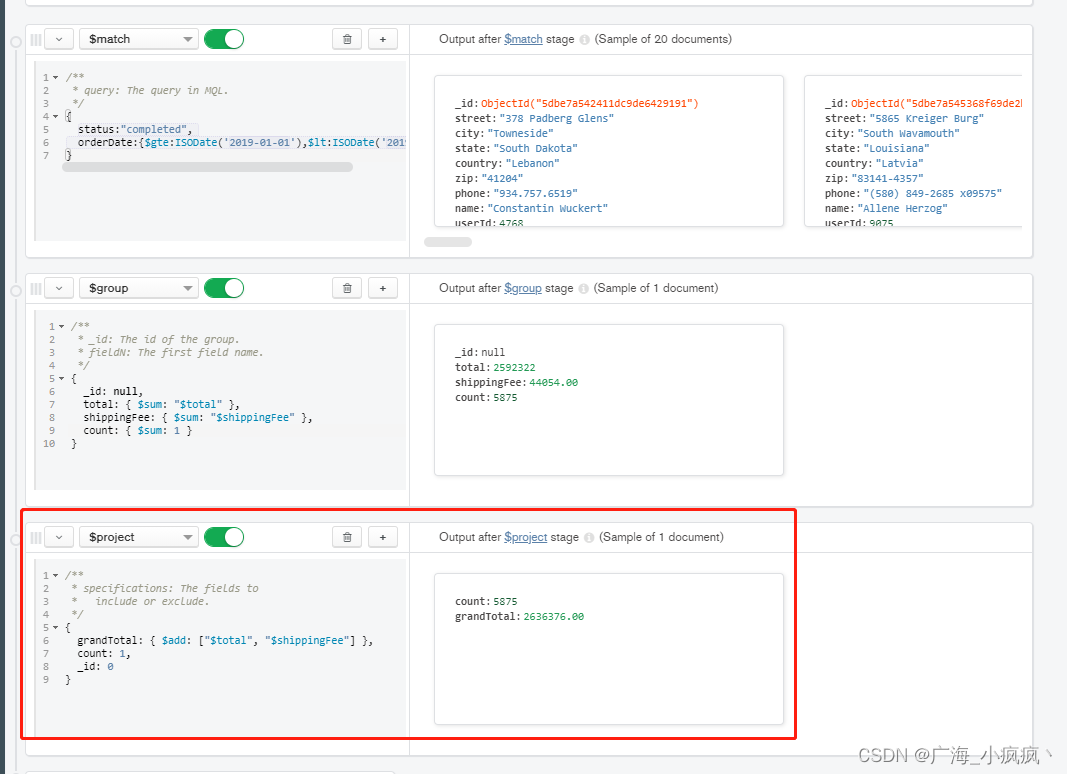Click the ObjectId of first $match document

pyautogui.click(x=589, y=103)
